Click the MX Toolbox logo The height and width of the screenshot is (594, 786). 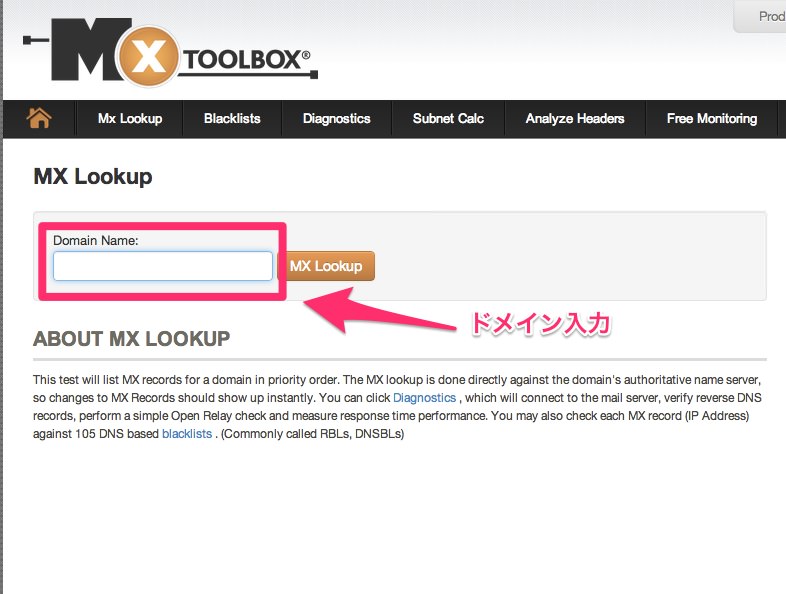170,52
